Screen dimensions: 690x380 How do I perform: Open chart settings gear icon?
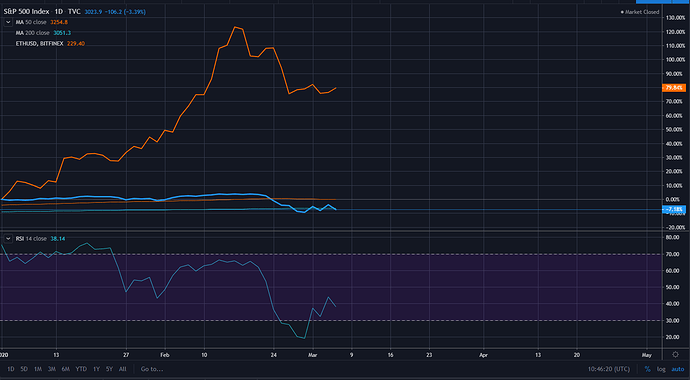click(675, 354)
